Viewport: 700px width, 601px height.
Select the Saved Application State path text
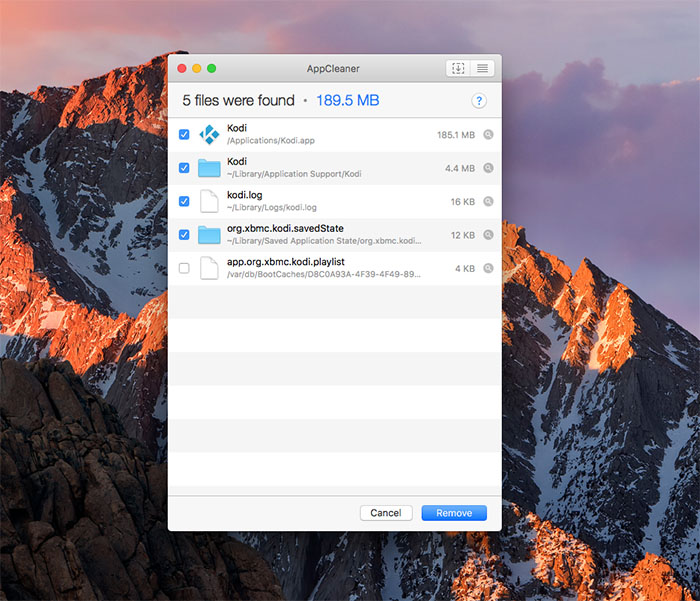324,241
